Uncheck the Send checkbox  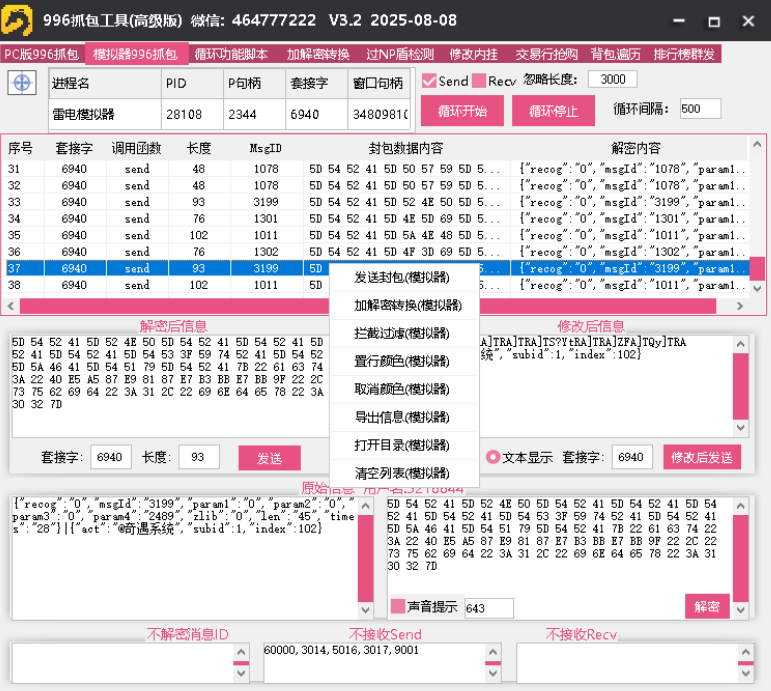coord(429,80)
